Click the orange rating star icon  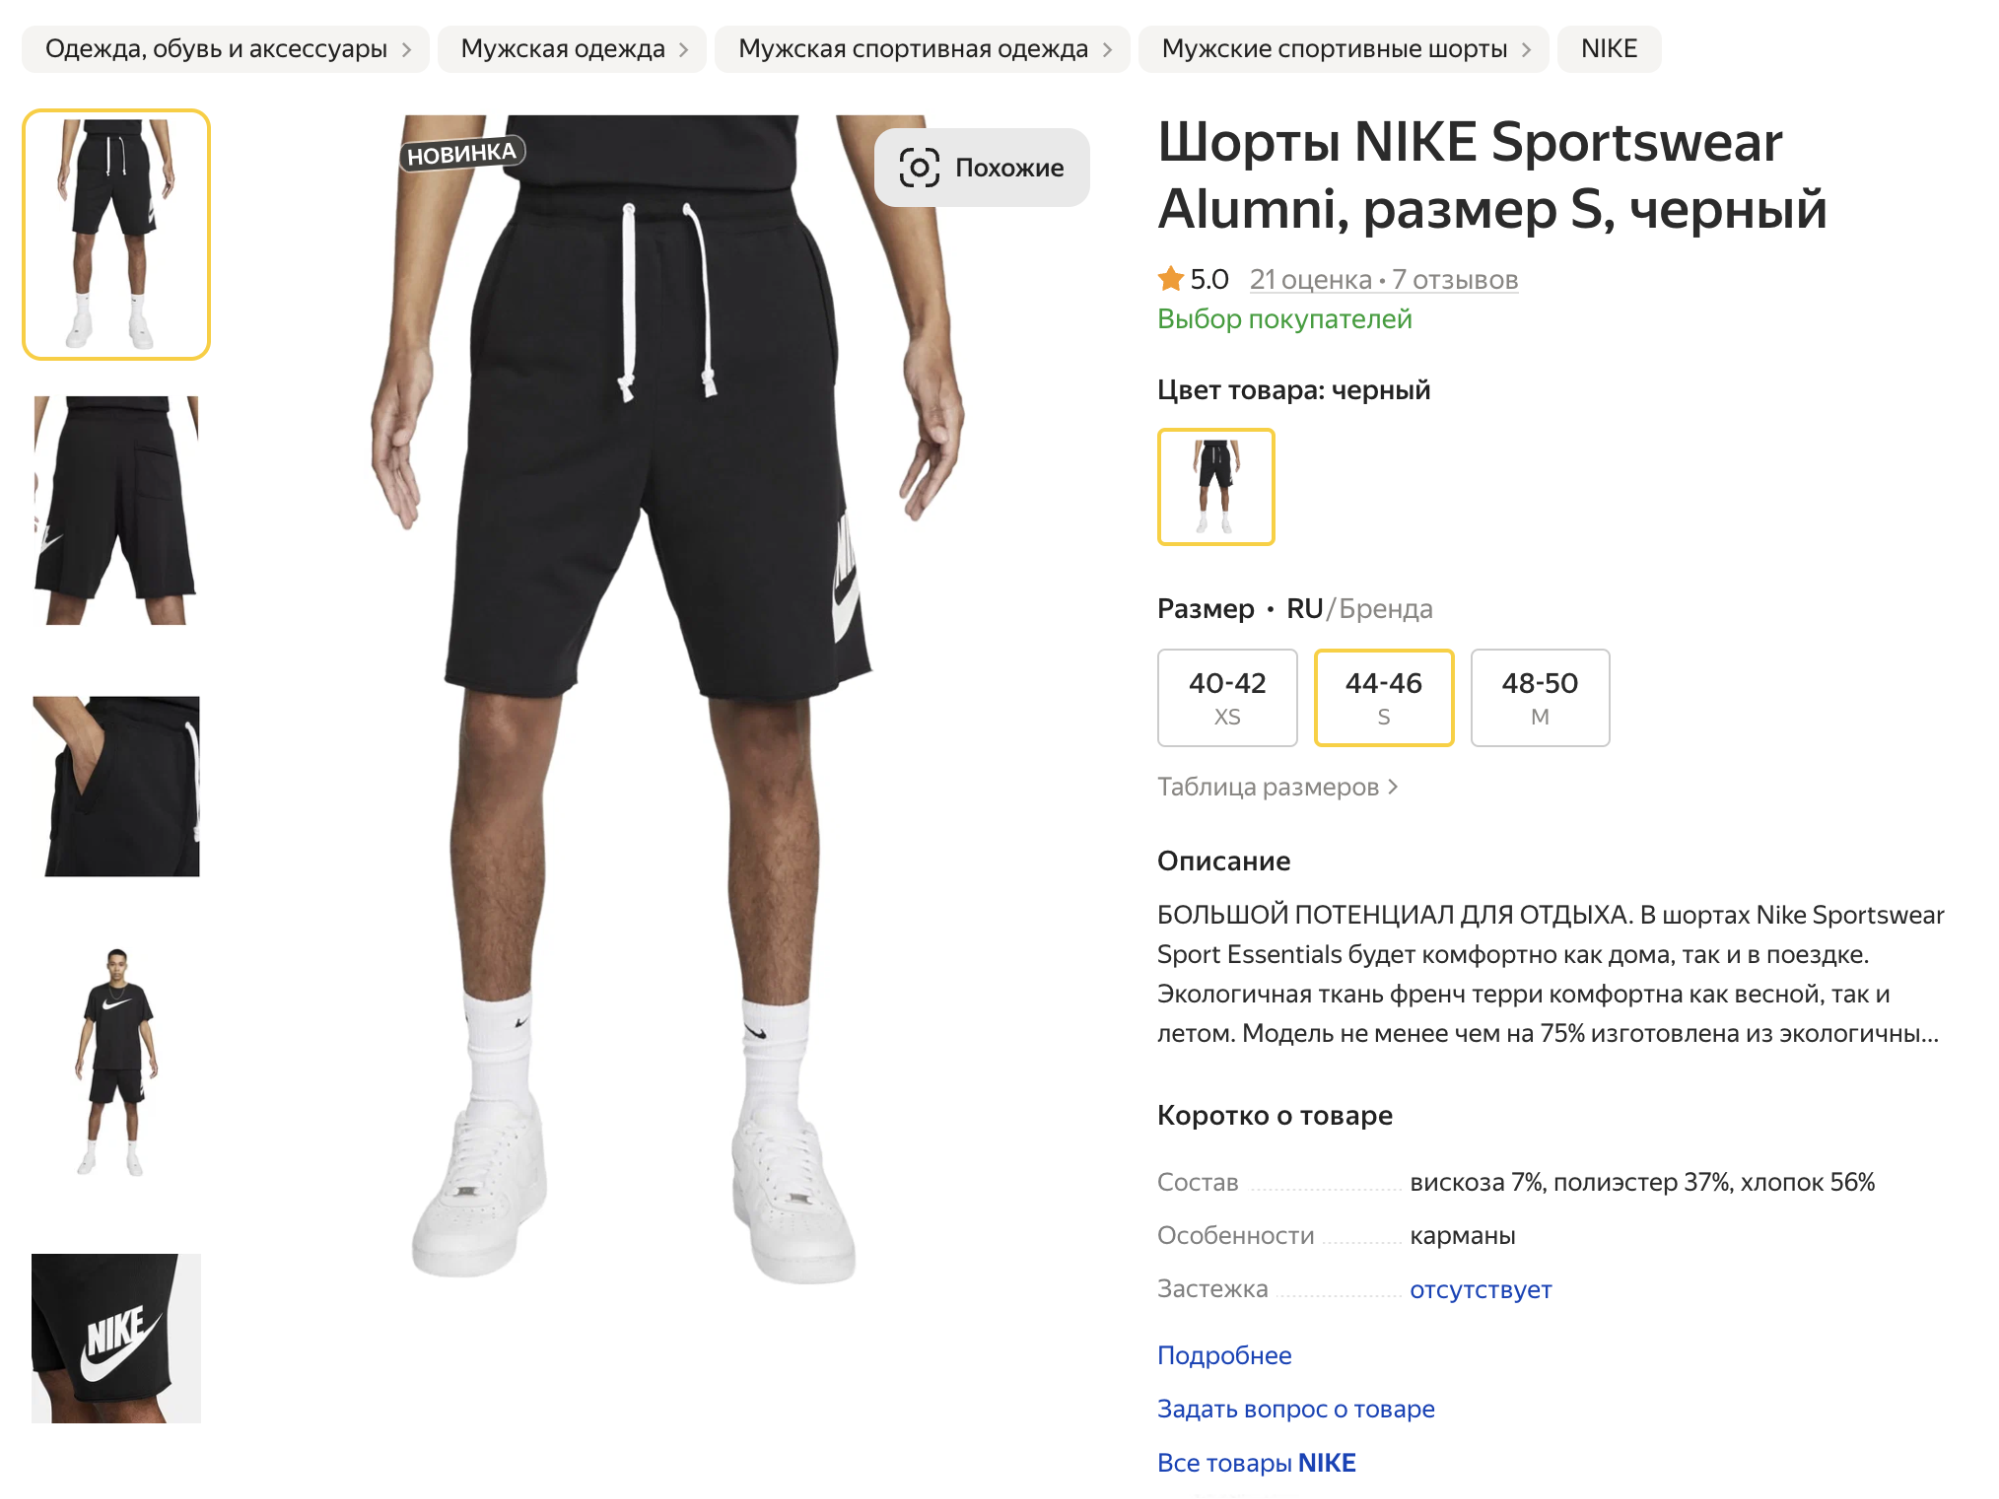click(x=1170, y=279)
